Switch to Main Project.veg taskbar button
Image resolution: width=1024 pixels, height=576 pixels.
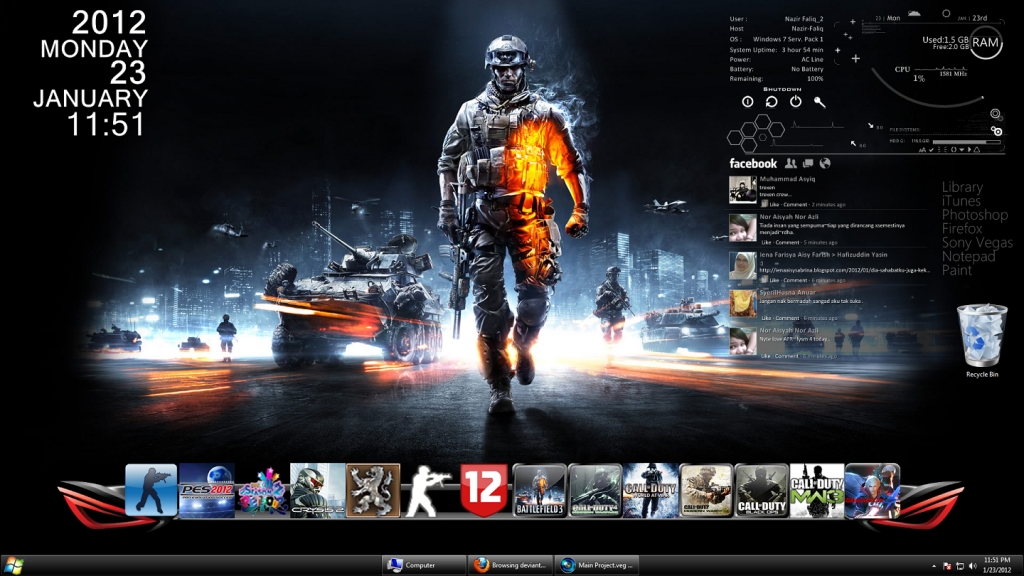coord(596,565)
